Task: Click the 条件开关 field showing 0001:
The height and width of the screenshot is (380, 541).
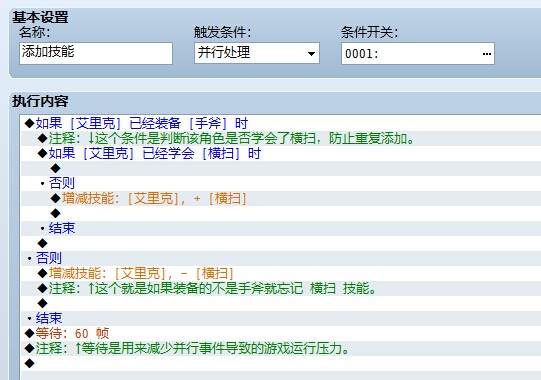Action: pyautogui.click(x=418, y=53)
